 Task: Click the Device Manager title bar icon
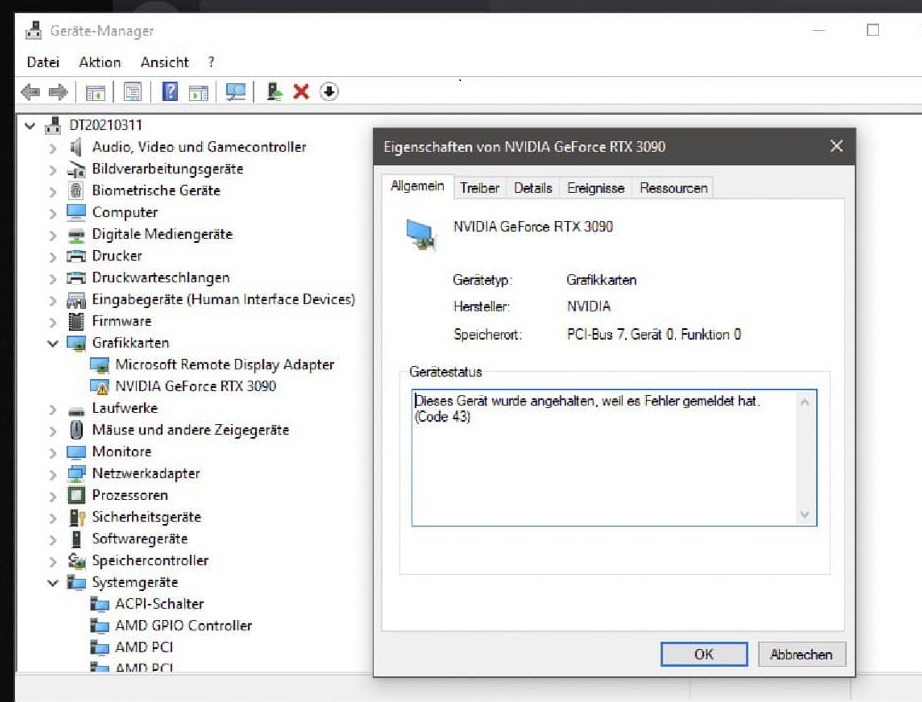point(34,30)
